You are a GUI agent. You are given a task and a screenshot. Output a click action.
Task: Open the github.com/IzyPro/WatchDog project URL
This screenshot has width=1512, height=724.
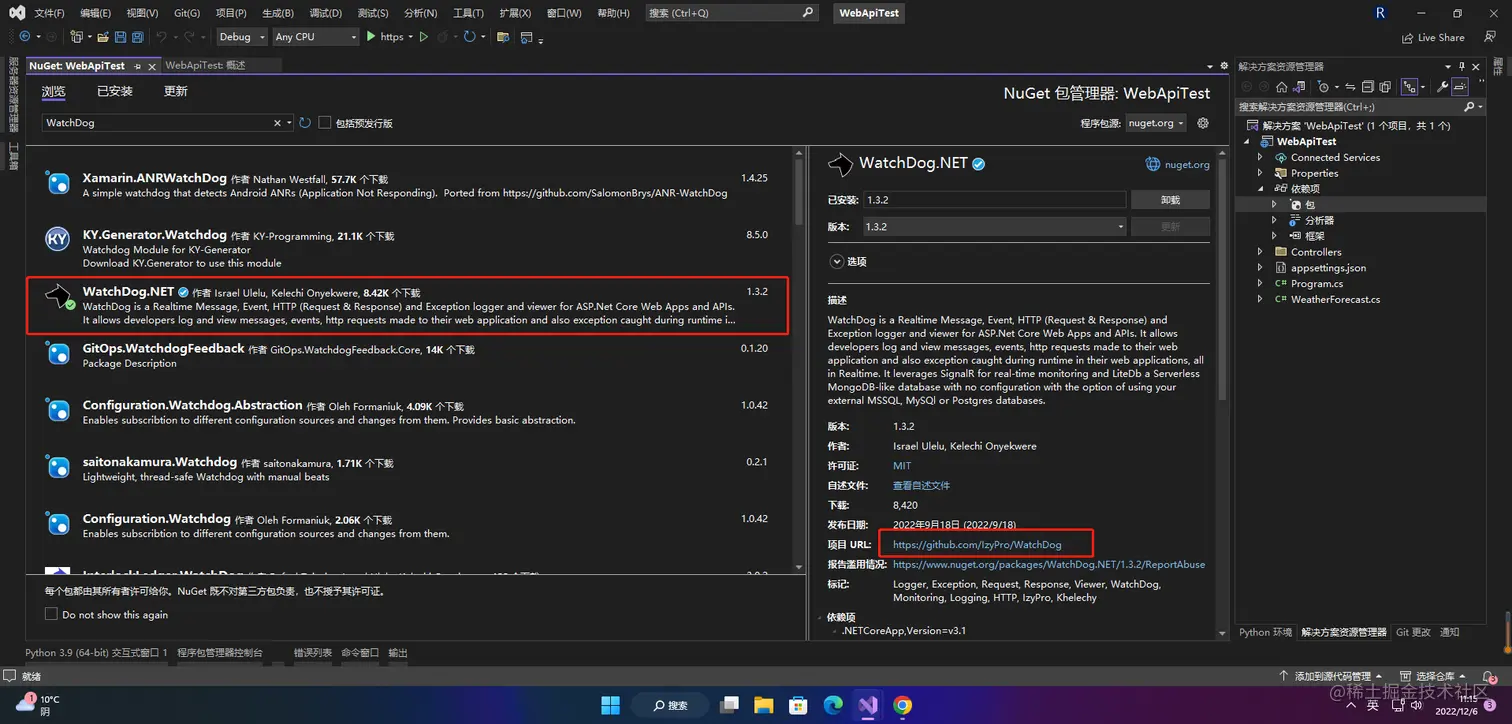click(977, 545)
